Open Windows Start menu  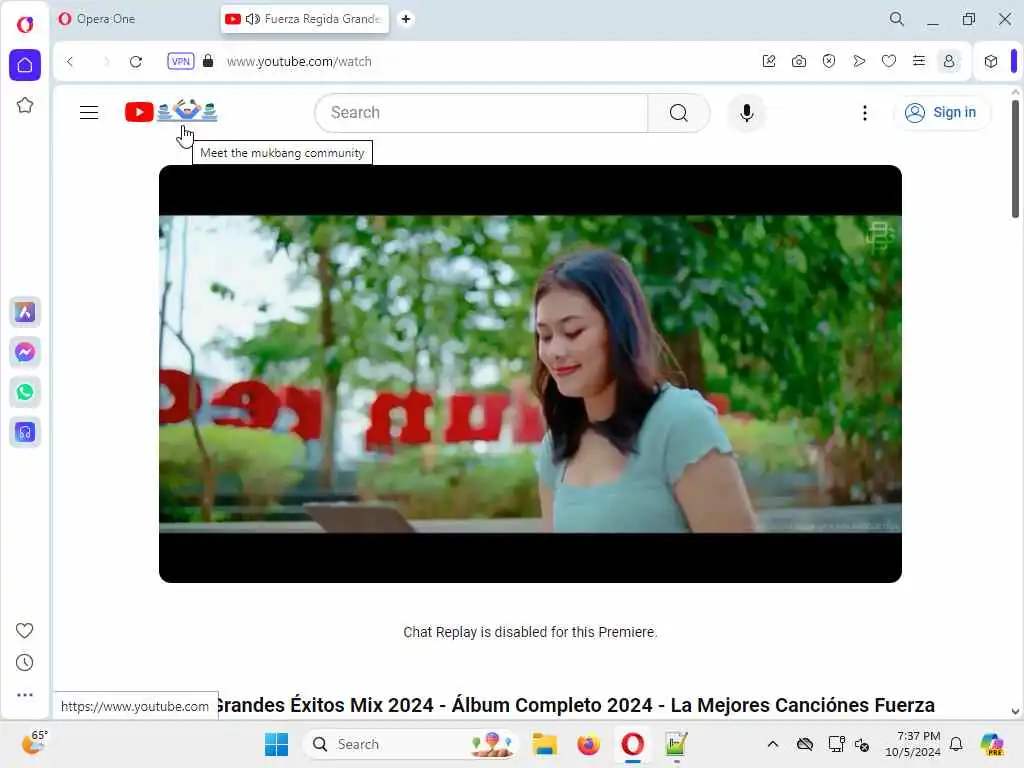(276, 744)
